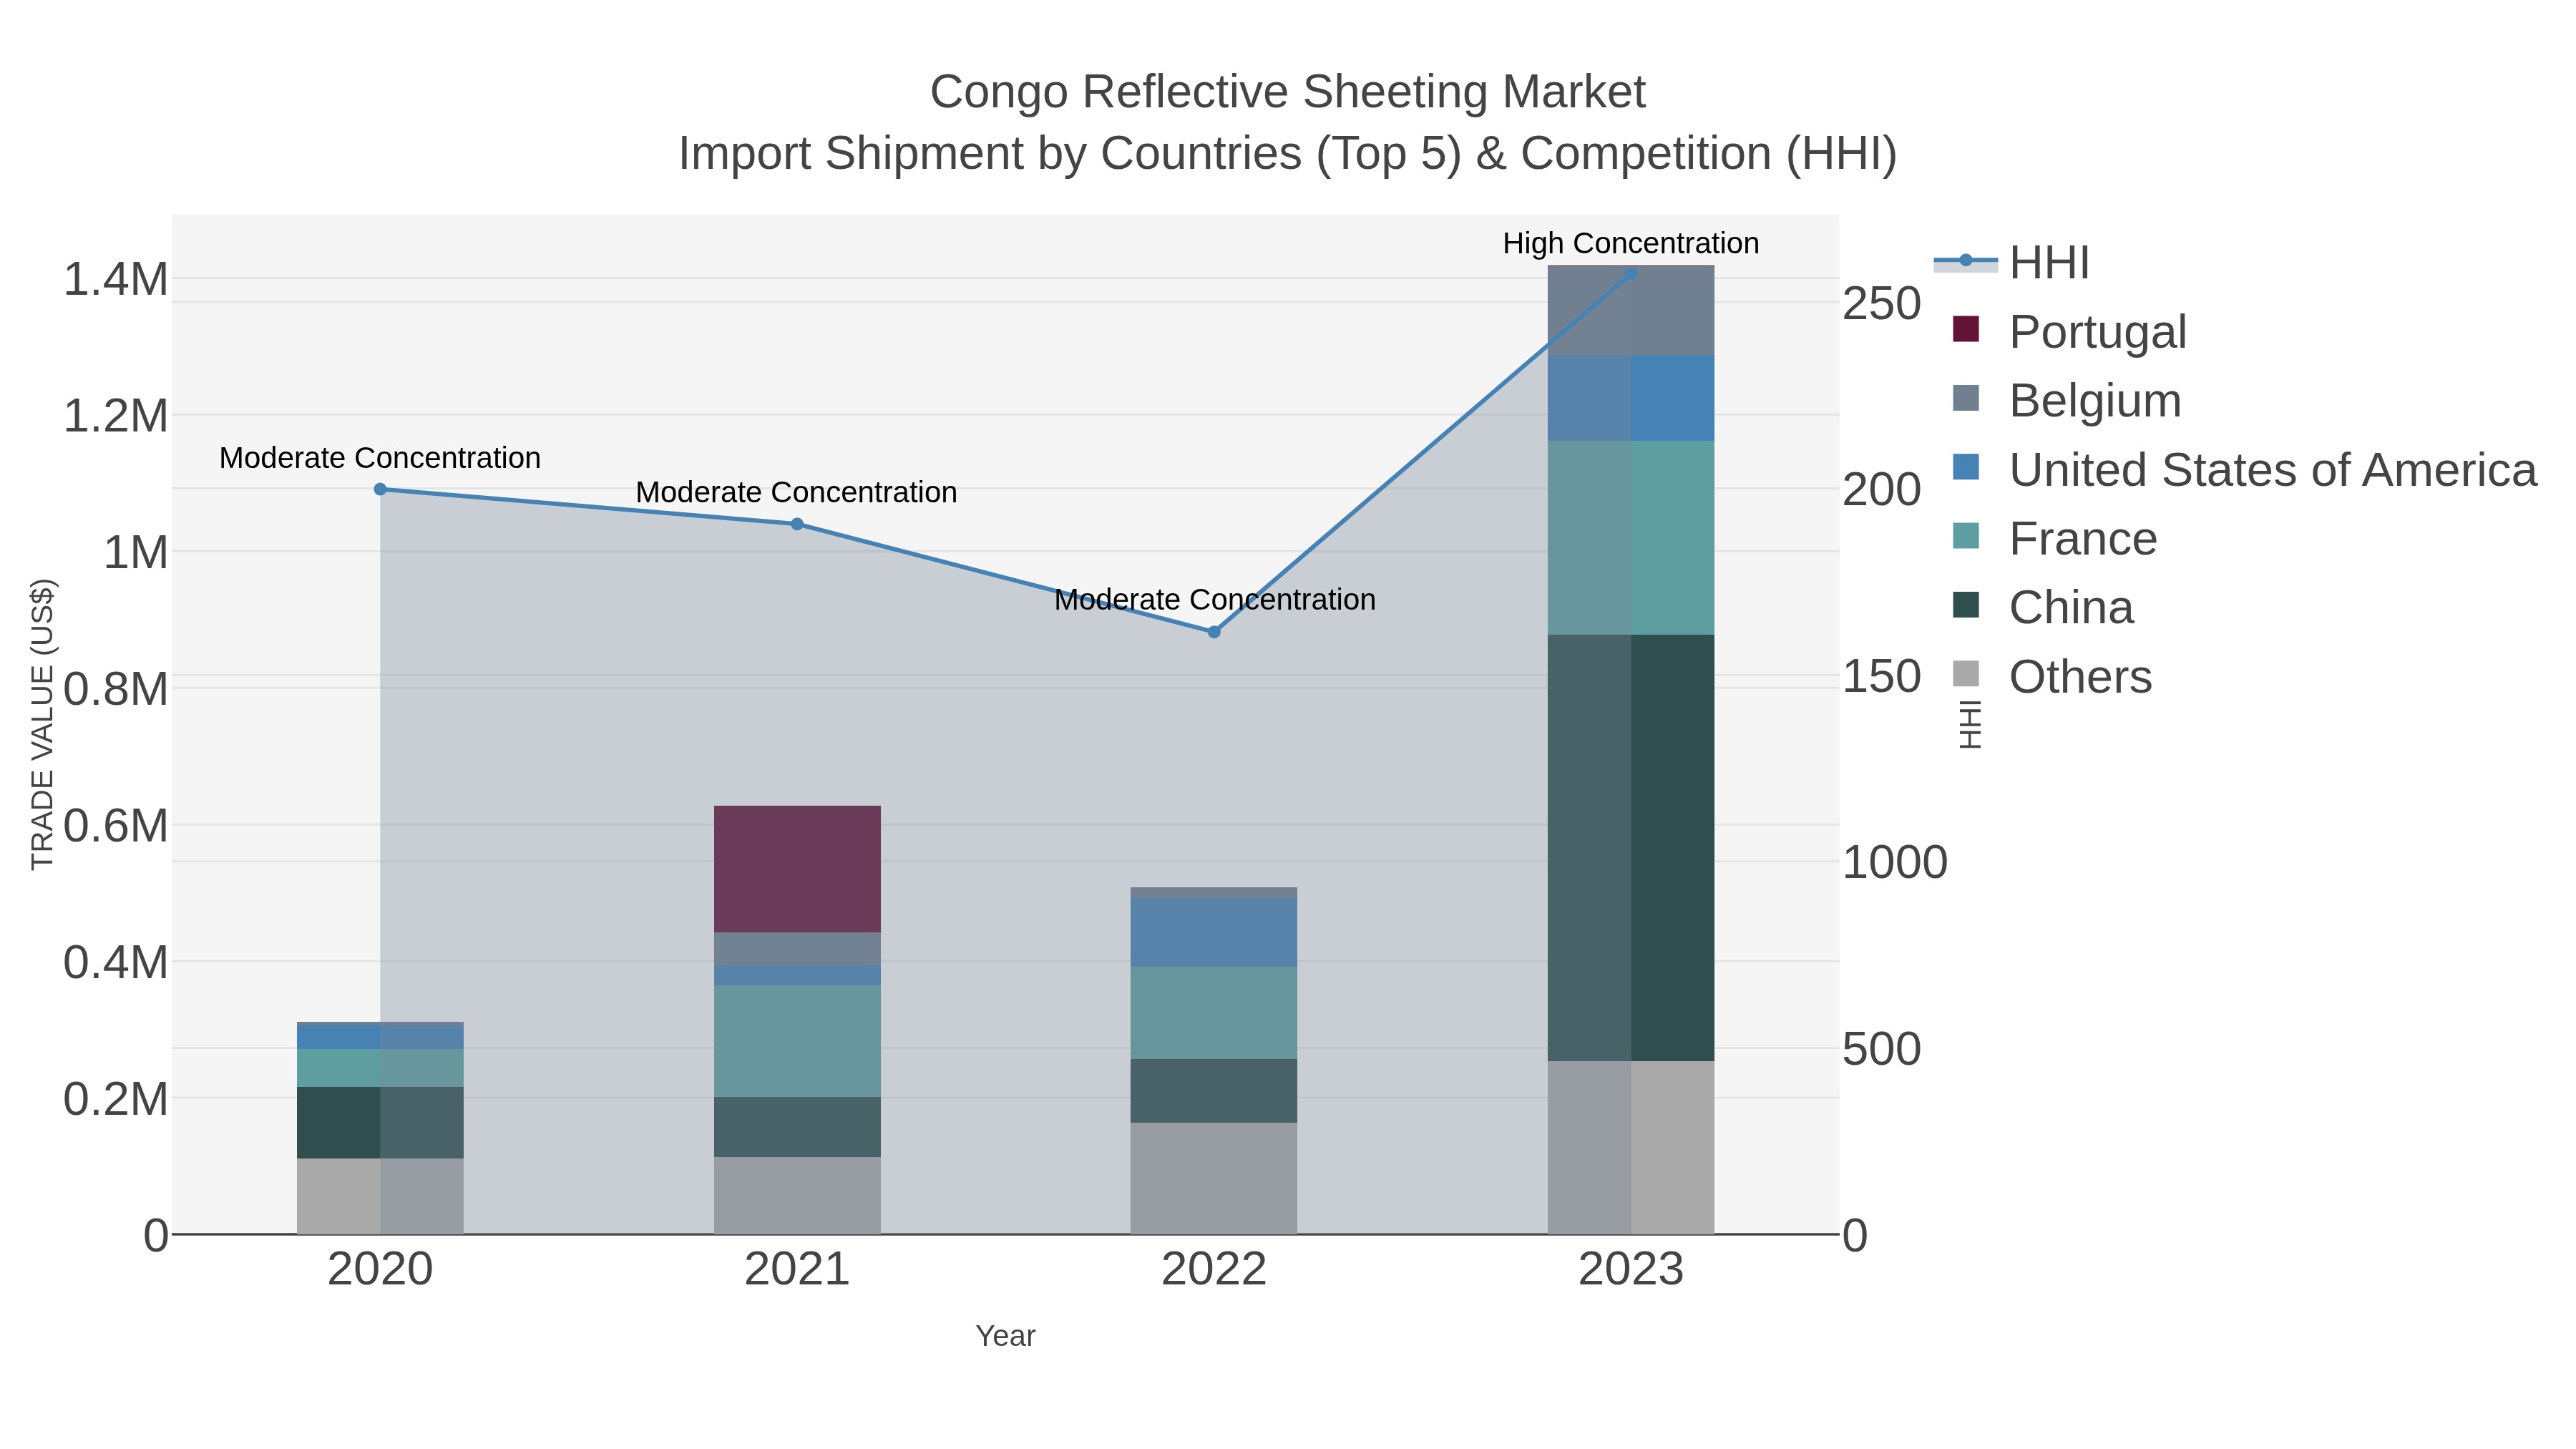Viewport: 2576px width, 1449px height.
Task: Click the Belgium segment of the 2023 bar
Action: (1631, 310)
